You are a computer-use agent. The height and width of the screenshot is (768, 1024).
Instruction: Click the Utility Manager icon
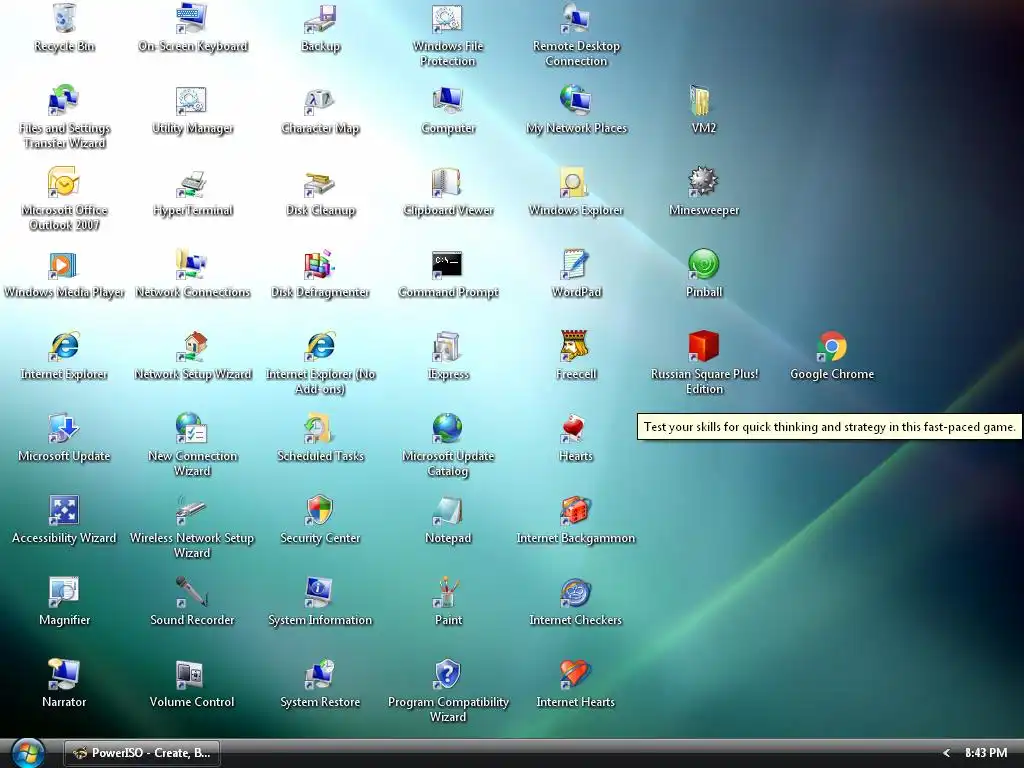click(192, 100)
